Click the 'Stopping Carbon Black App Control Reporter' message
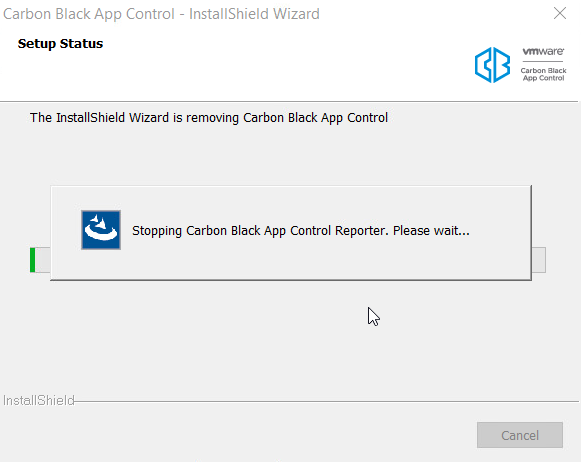The width and height of the screenshot is (581, 462). pos(260,230)
